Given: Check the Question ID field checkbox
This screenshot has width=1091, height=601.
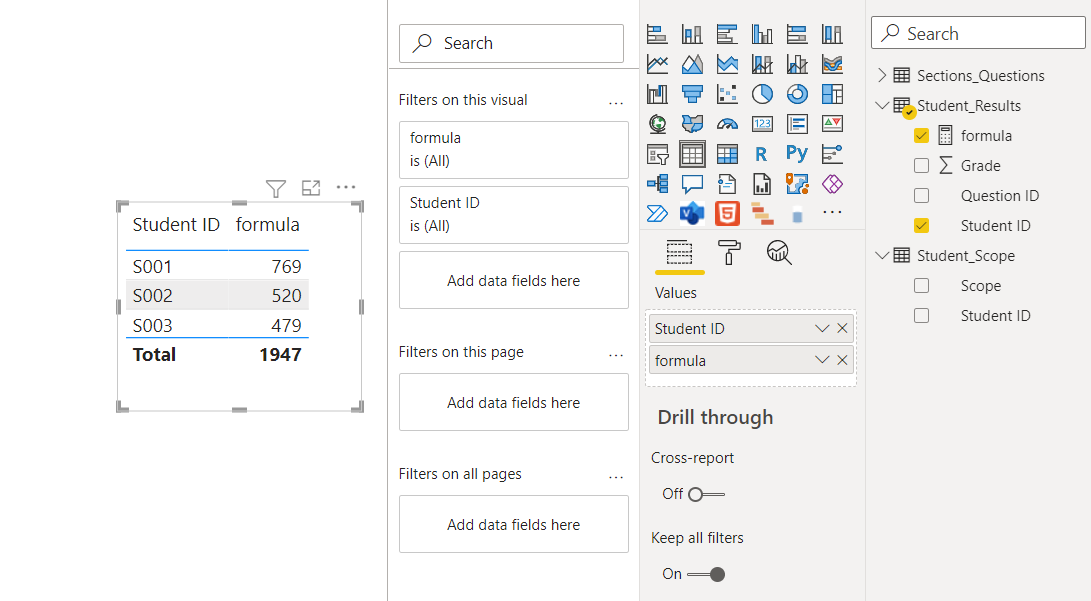Looking at the screenshot, I should [921, 195].
